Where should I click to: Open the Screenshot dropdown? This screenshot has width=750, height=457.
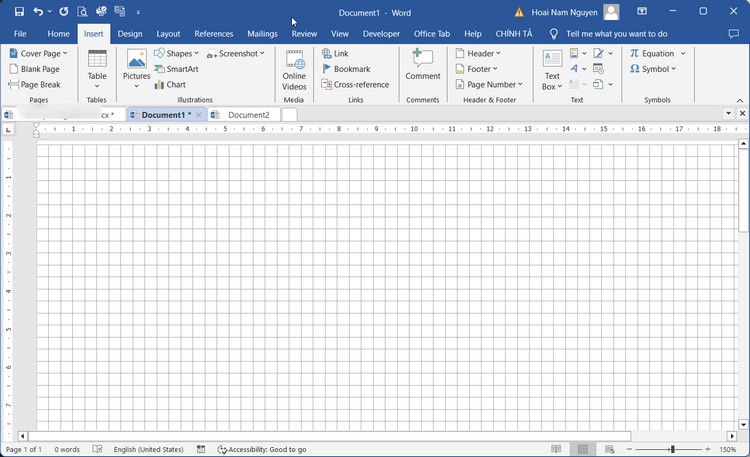235,54
